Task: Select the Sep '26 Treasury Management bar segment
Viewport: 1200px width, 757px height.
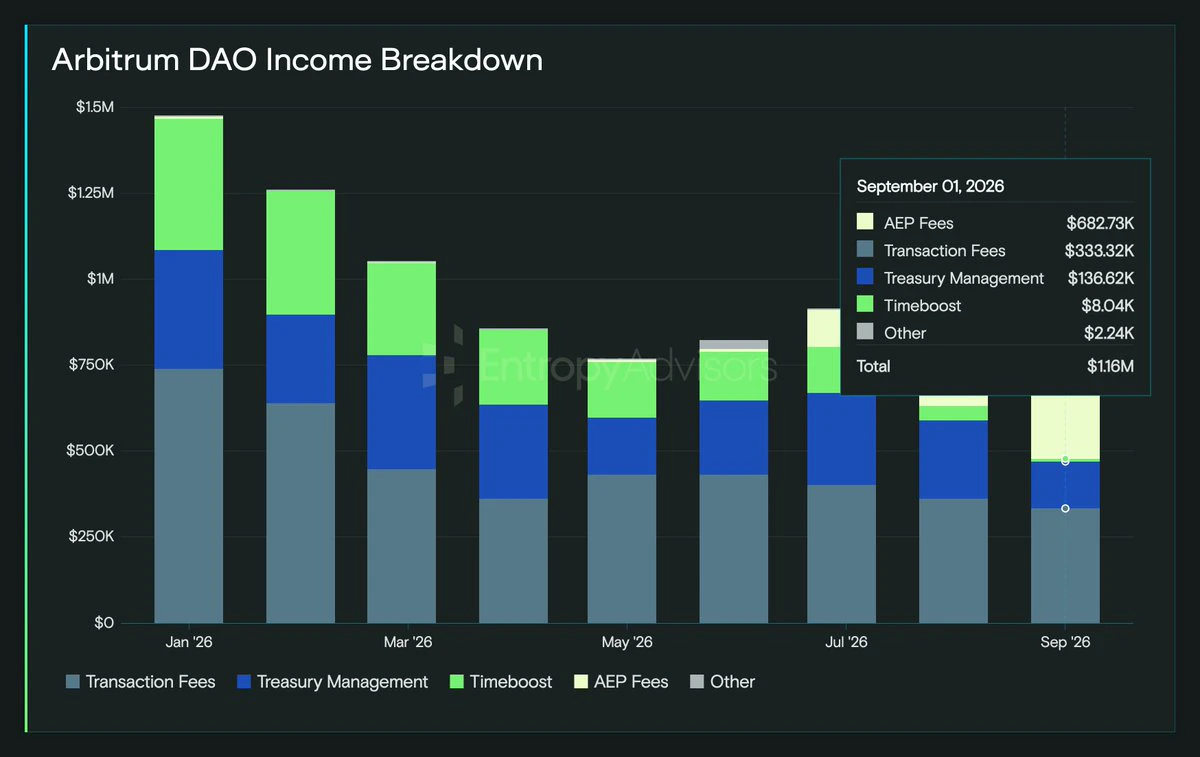Action: (1065, 485)
